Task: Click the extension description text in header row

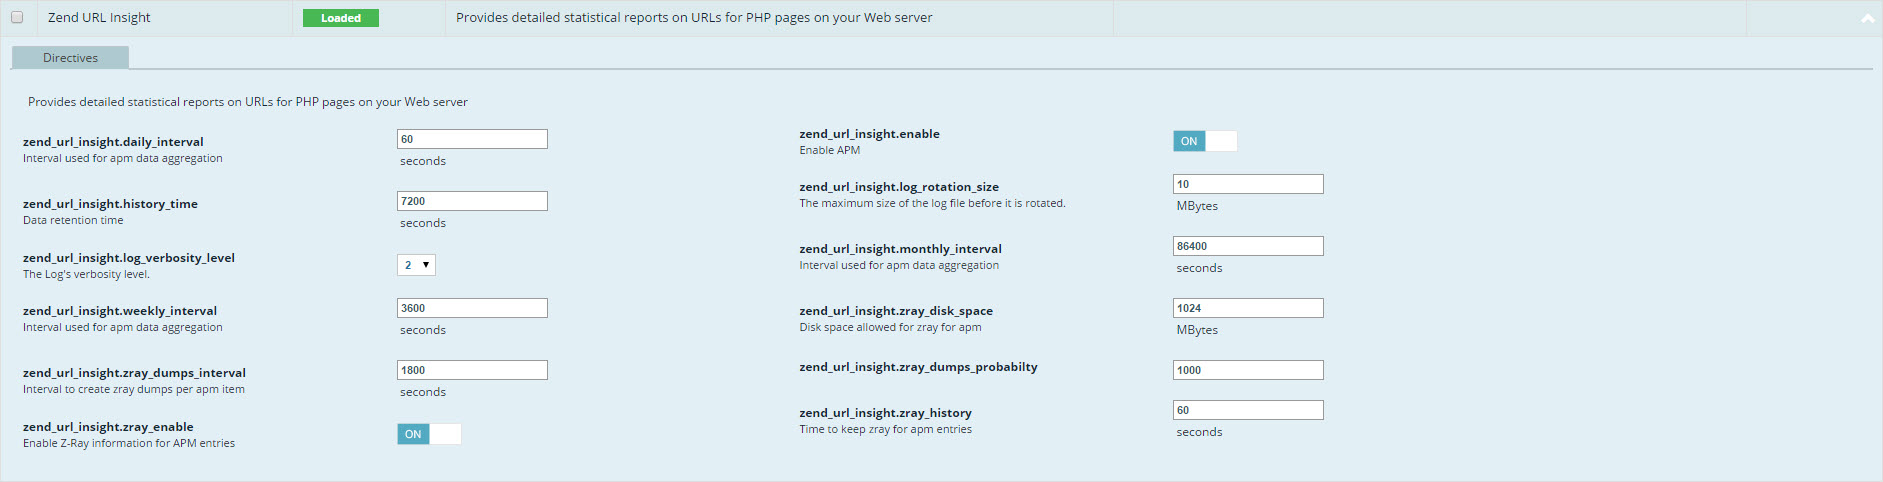Action: (694, 18)
